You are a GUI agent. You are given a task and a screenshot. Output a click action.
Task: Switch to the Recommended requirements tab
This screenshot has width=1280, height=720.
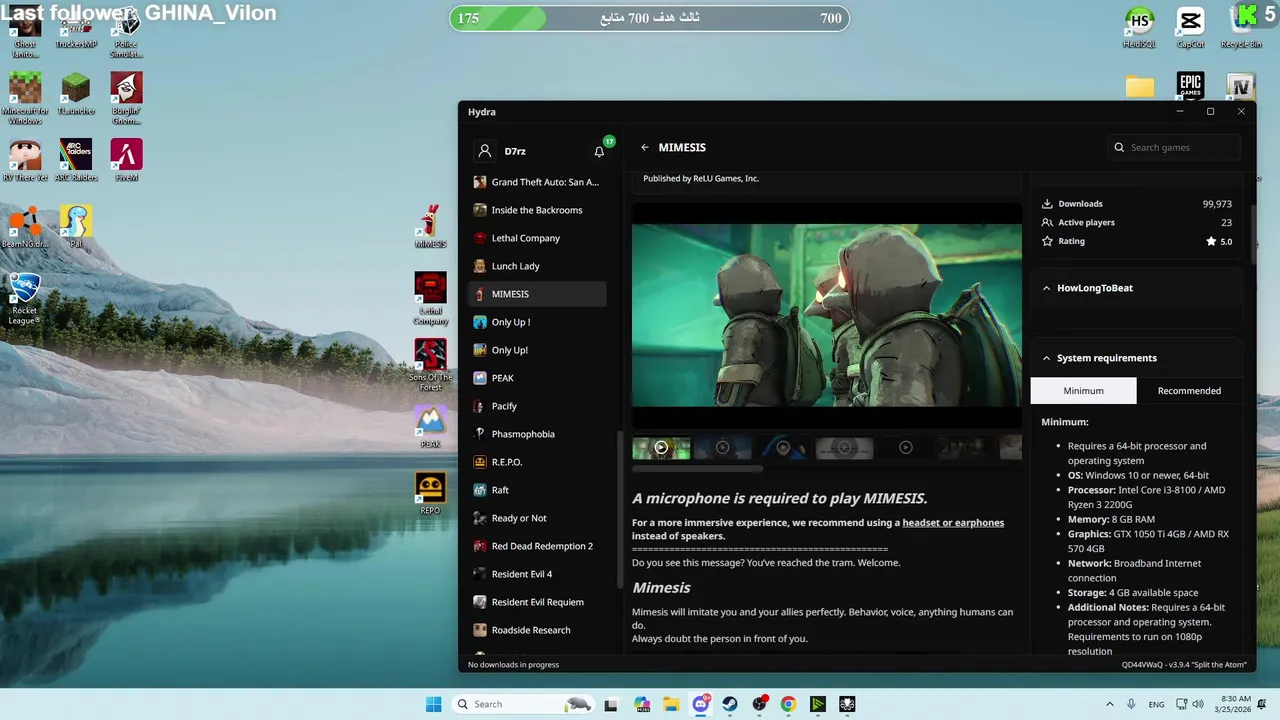point(1189,391)
